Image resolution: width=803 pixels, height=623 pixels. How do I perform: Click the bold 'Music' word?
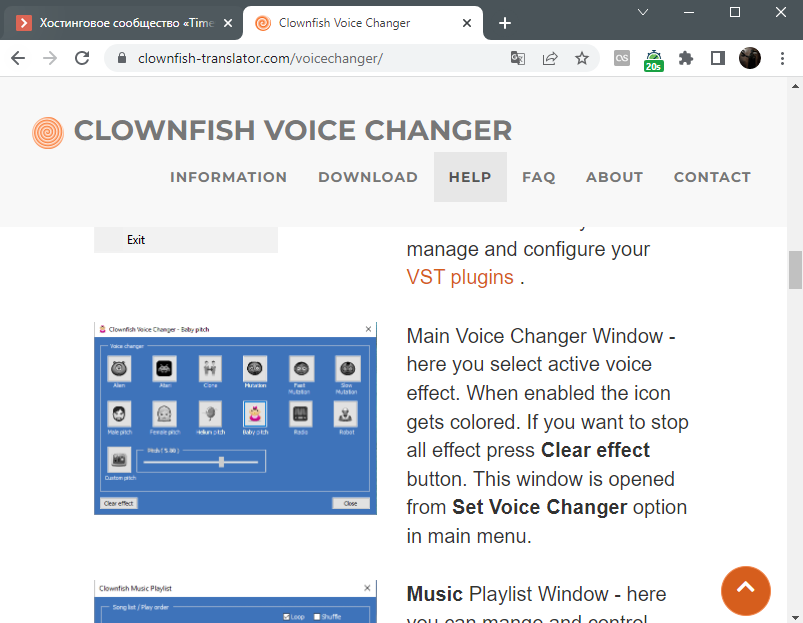(434, 594)
